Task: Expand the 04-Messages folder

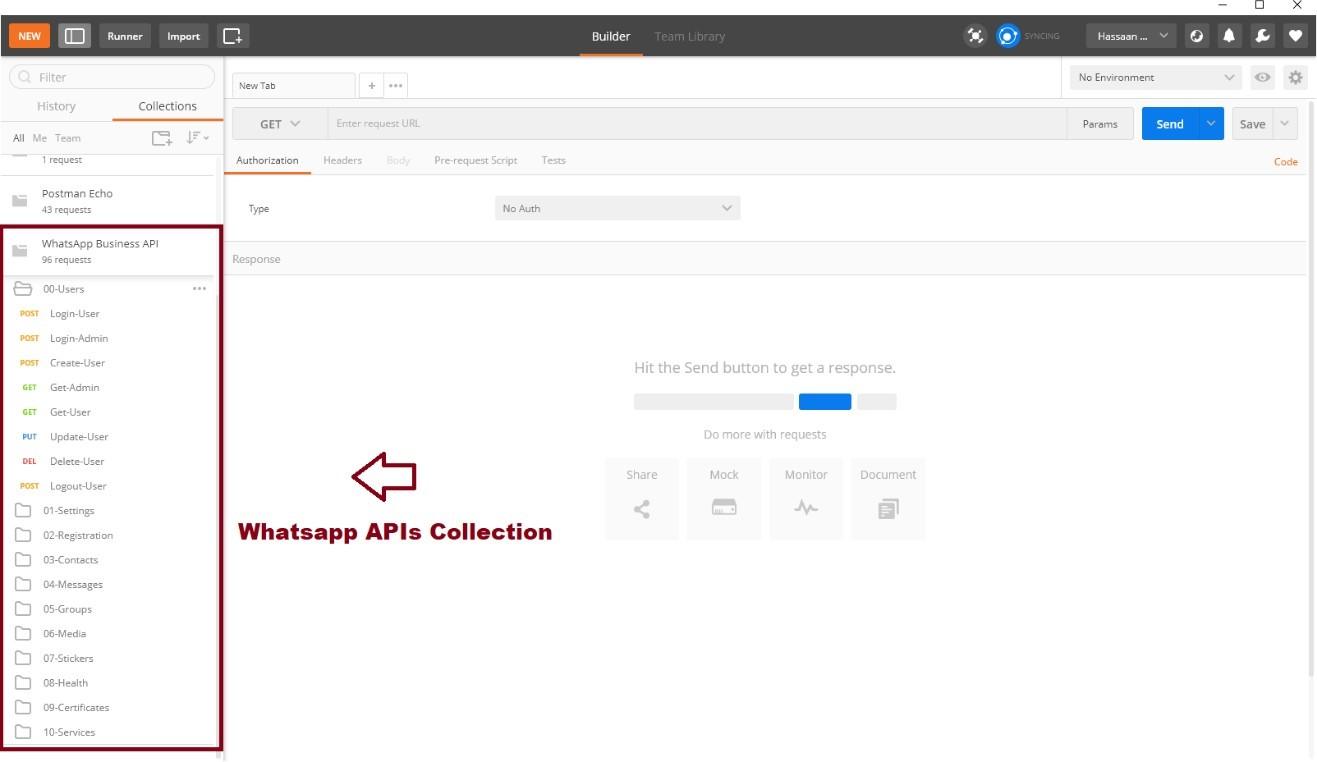Action: coord(72,584)
